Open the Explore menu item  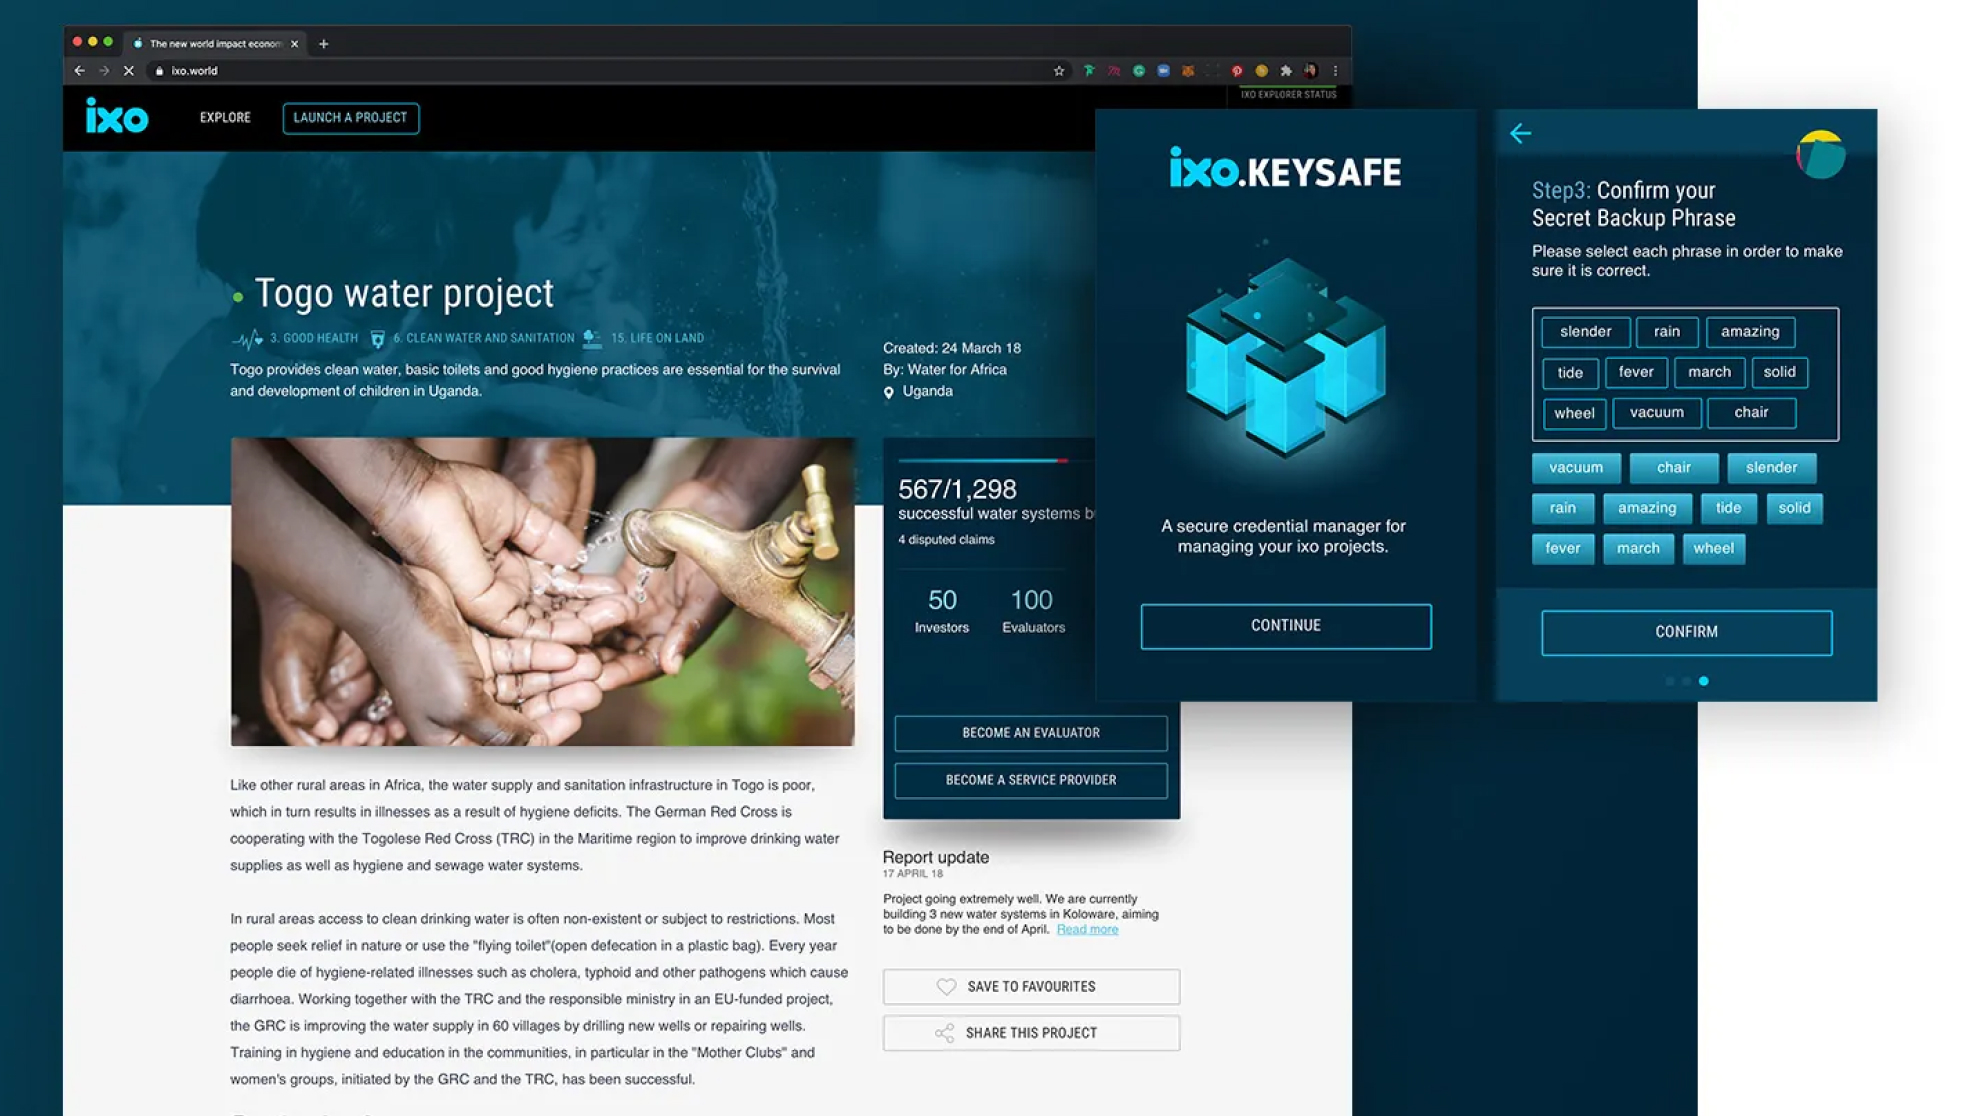(x=225, y=118)
